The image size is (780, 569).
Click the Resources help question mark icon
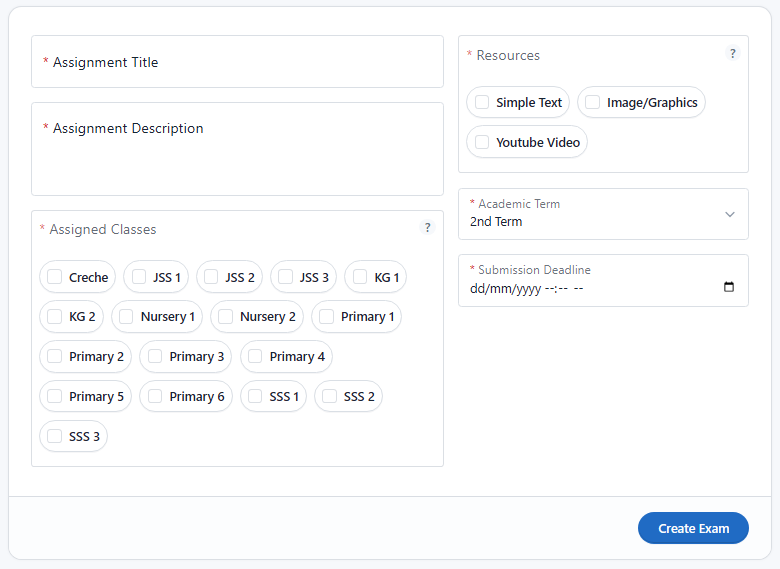tap(732, 54)
